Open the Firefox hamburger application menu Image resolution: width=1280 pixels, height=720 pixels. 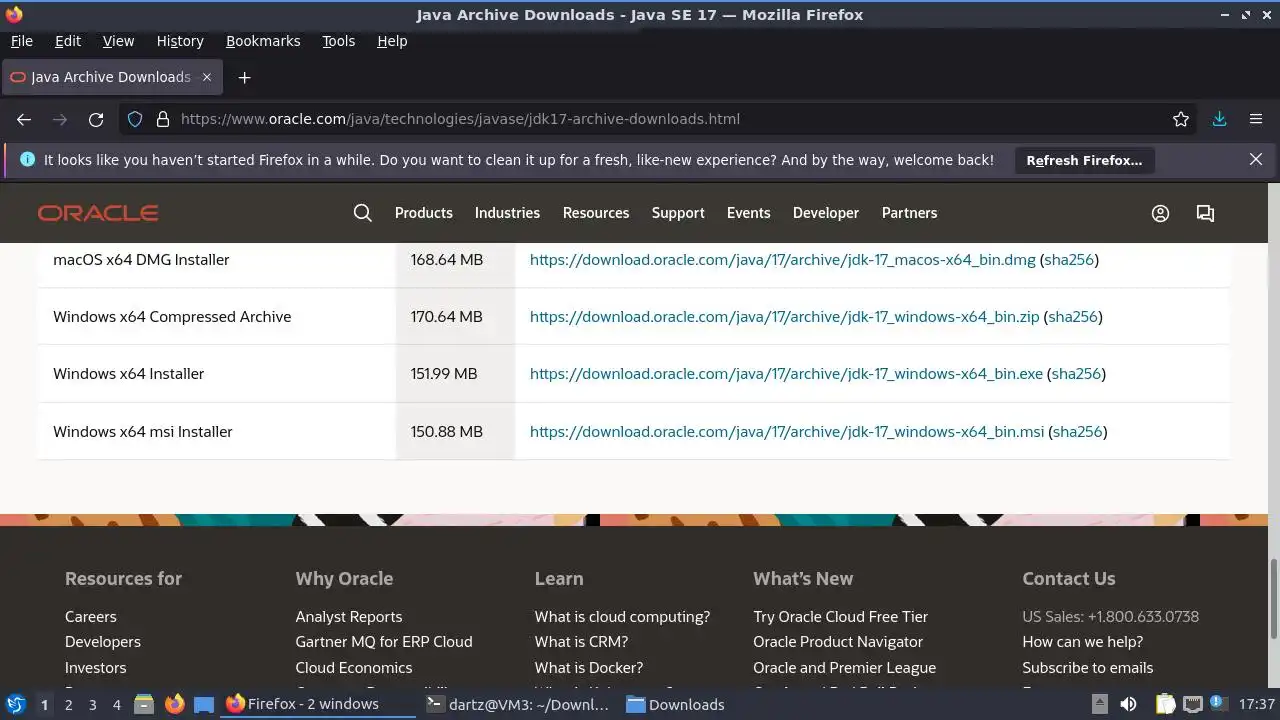(x=1256, y=119)
